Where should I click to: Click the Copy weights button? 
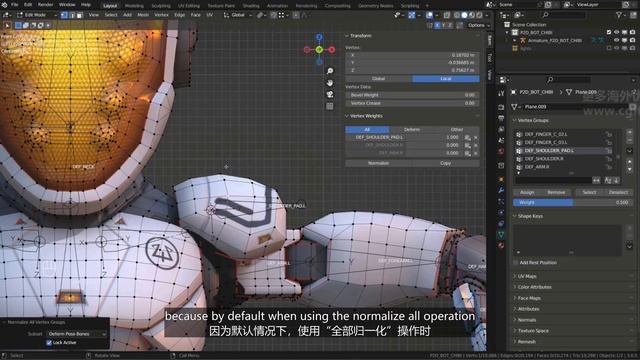(x=446, y=163)
